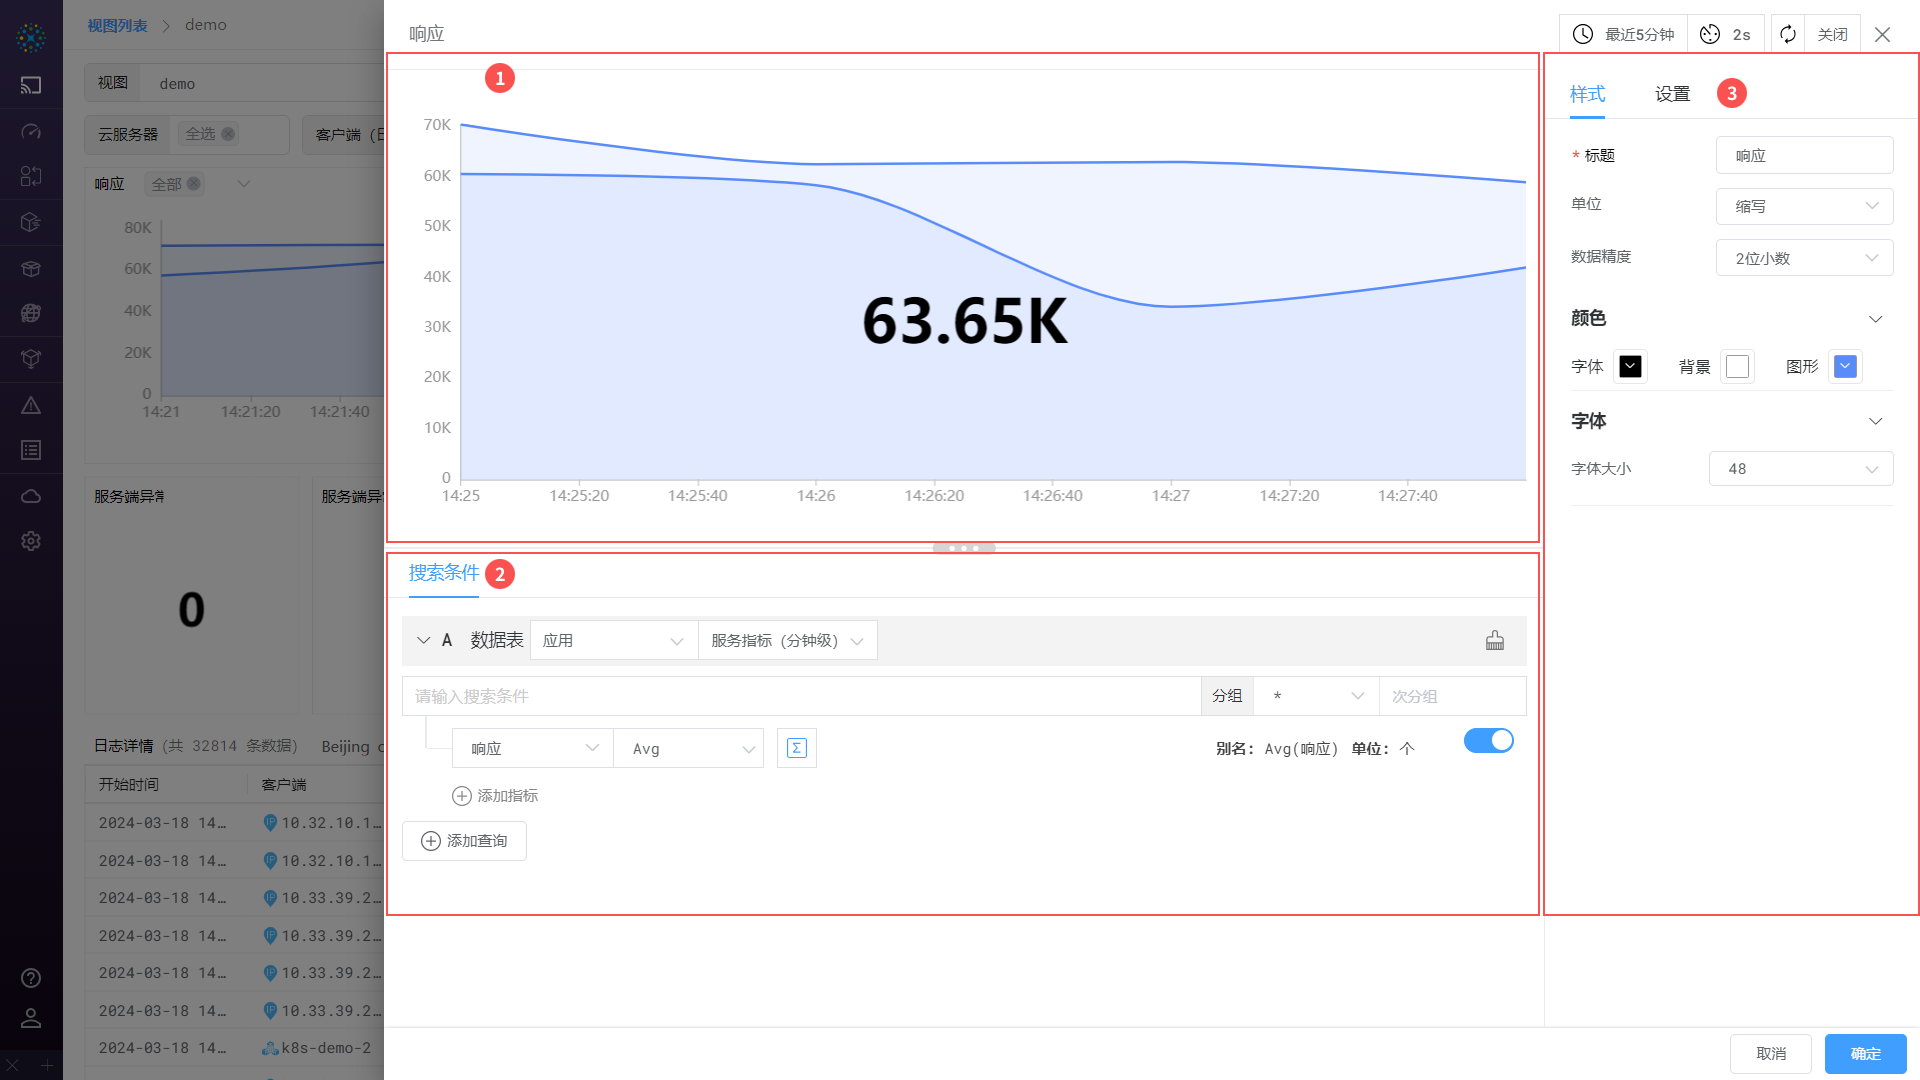Screen dimensions: 1920x1080
Task: Open the alert triangle icon in sidebar
Action: point(31,405)
